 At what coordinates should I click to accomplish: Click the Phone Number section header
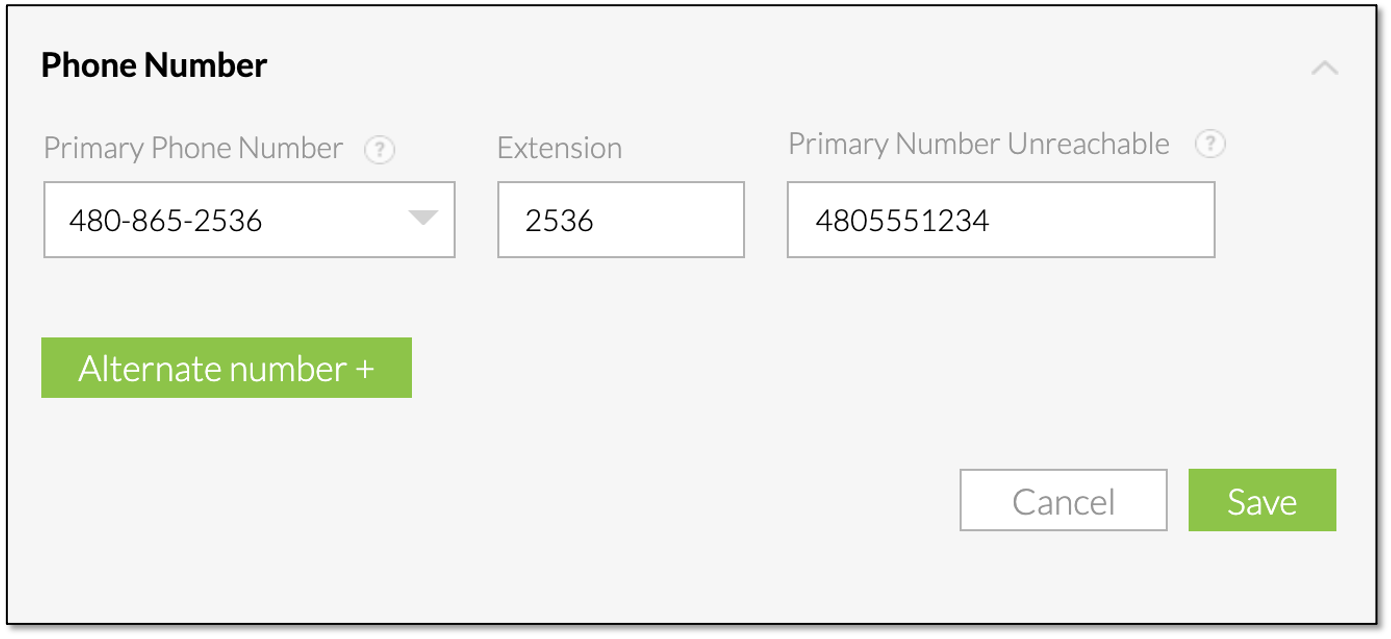[153, 65]
